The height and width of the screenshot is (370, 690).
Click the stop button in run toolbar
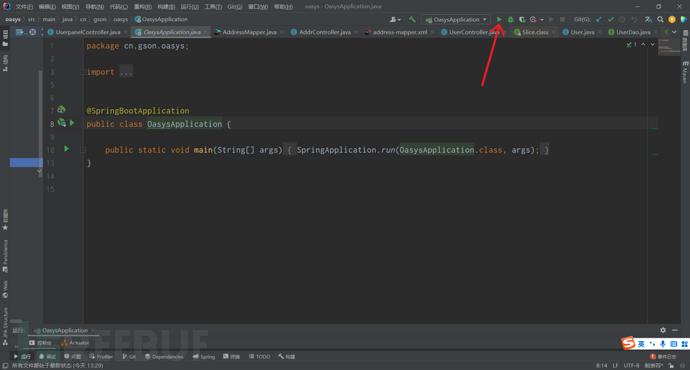[x=562, y=19]
